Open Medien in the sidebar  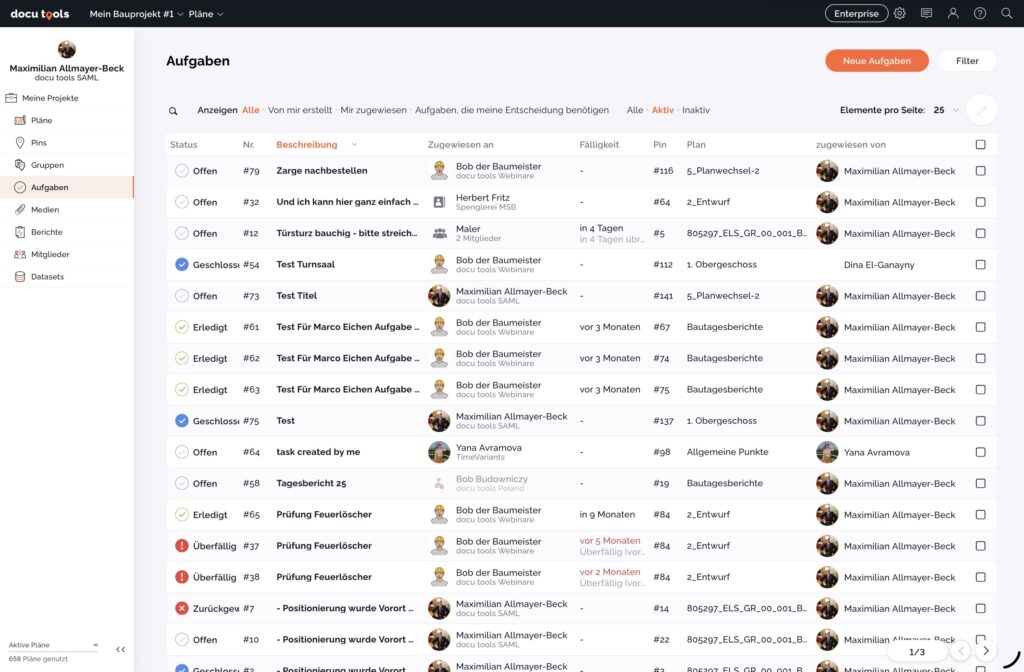pos(45,210)
